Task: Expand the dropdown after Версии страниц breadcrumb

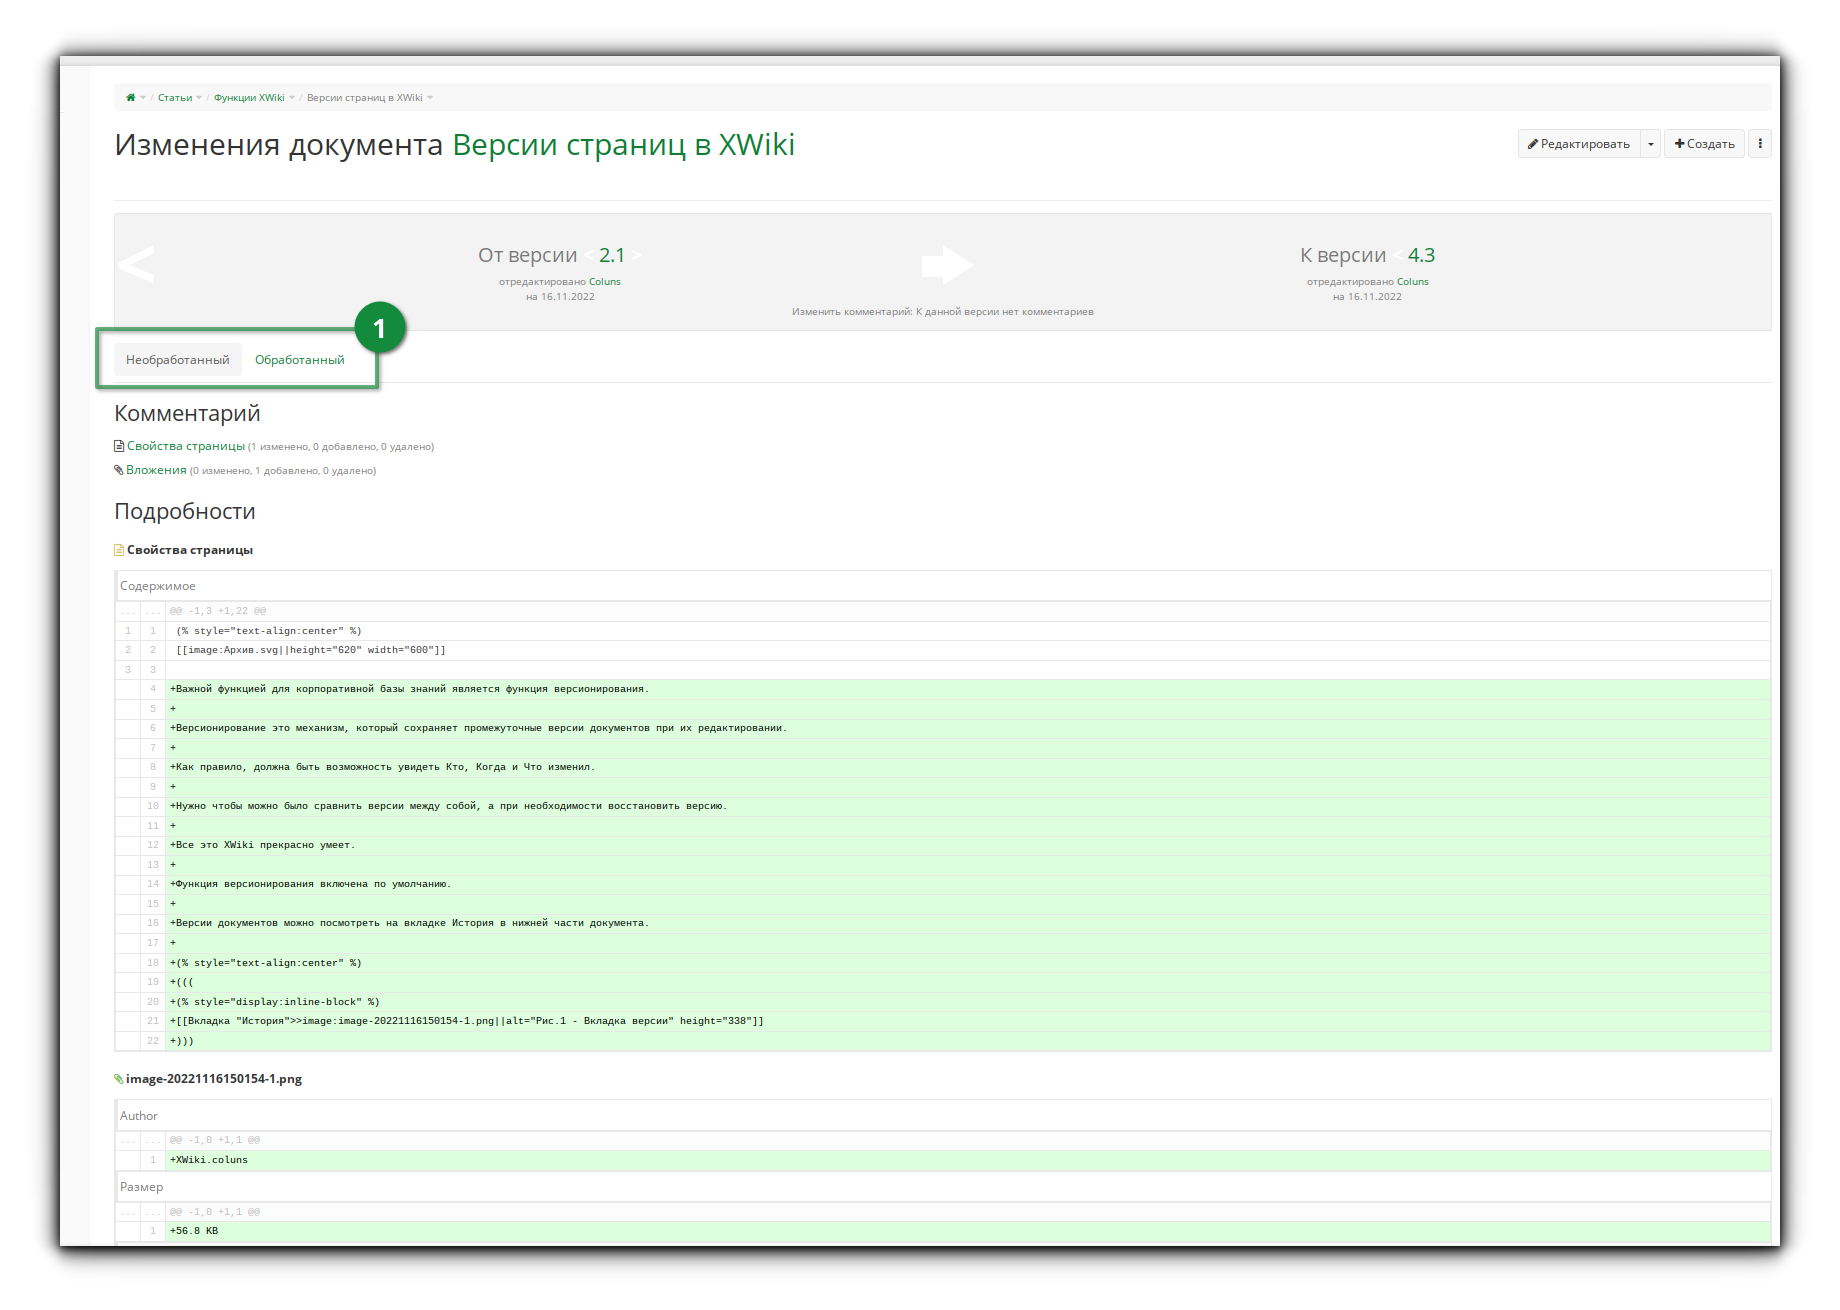Action: click(430, 98)
